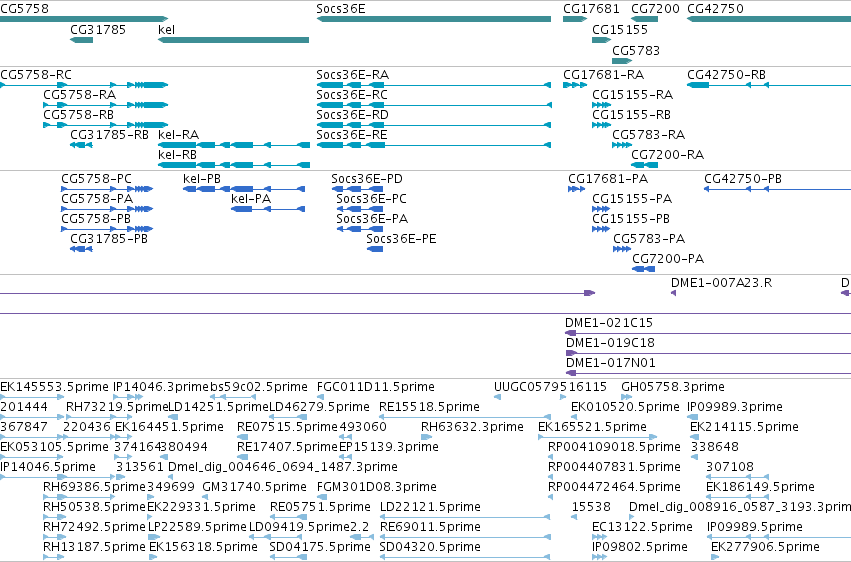Open the kel-PA coding sequence
851x562 pixels.
click(x=268, y=209)
